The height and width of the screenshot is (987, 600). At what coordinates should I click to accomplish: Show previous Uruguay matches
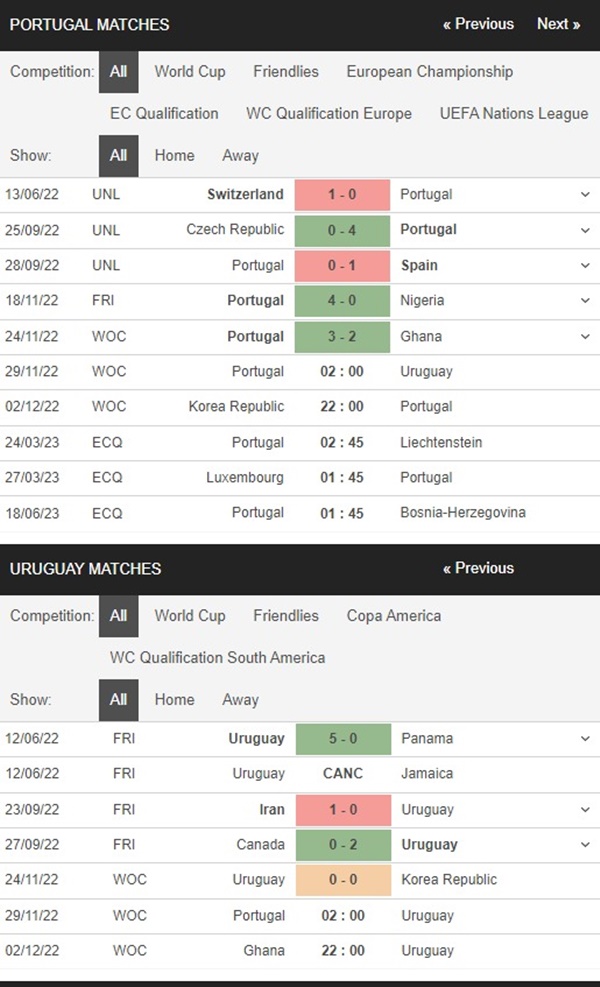(478, 568)
